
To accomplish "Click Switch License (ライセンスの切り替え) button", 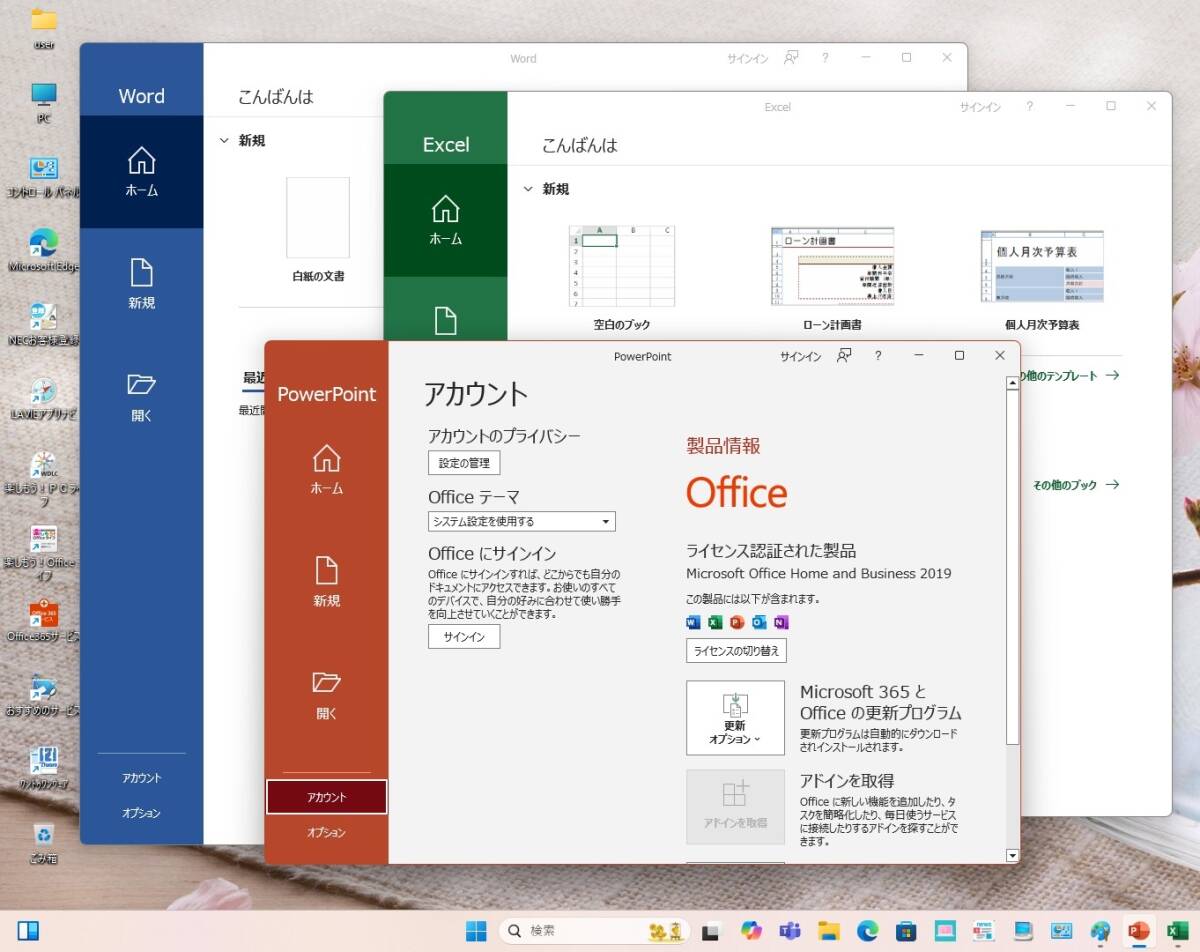I will 736,651.
